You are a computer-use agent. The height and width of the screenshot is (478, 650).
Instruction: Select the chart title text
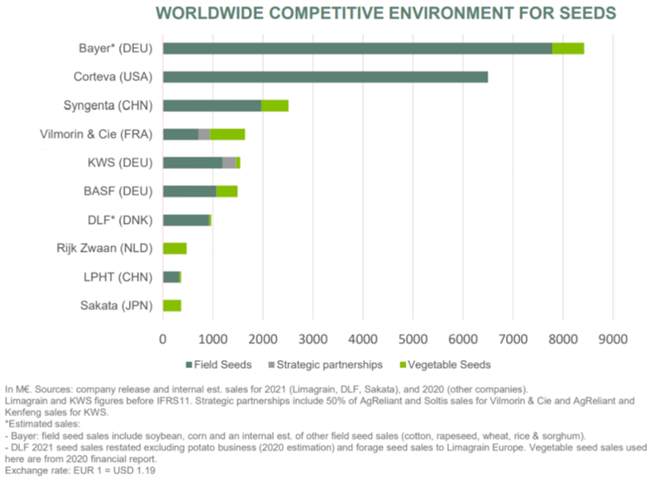(x=384, y=13)
